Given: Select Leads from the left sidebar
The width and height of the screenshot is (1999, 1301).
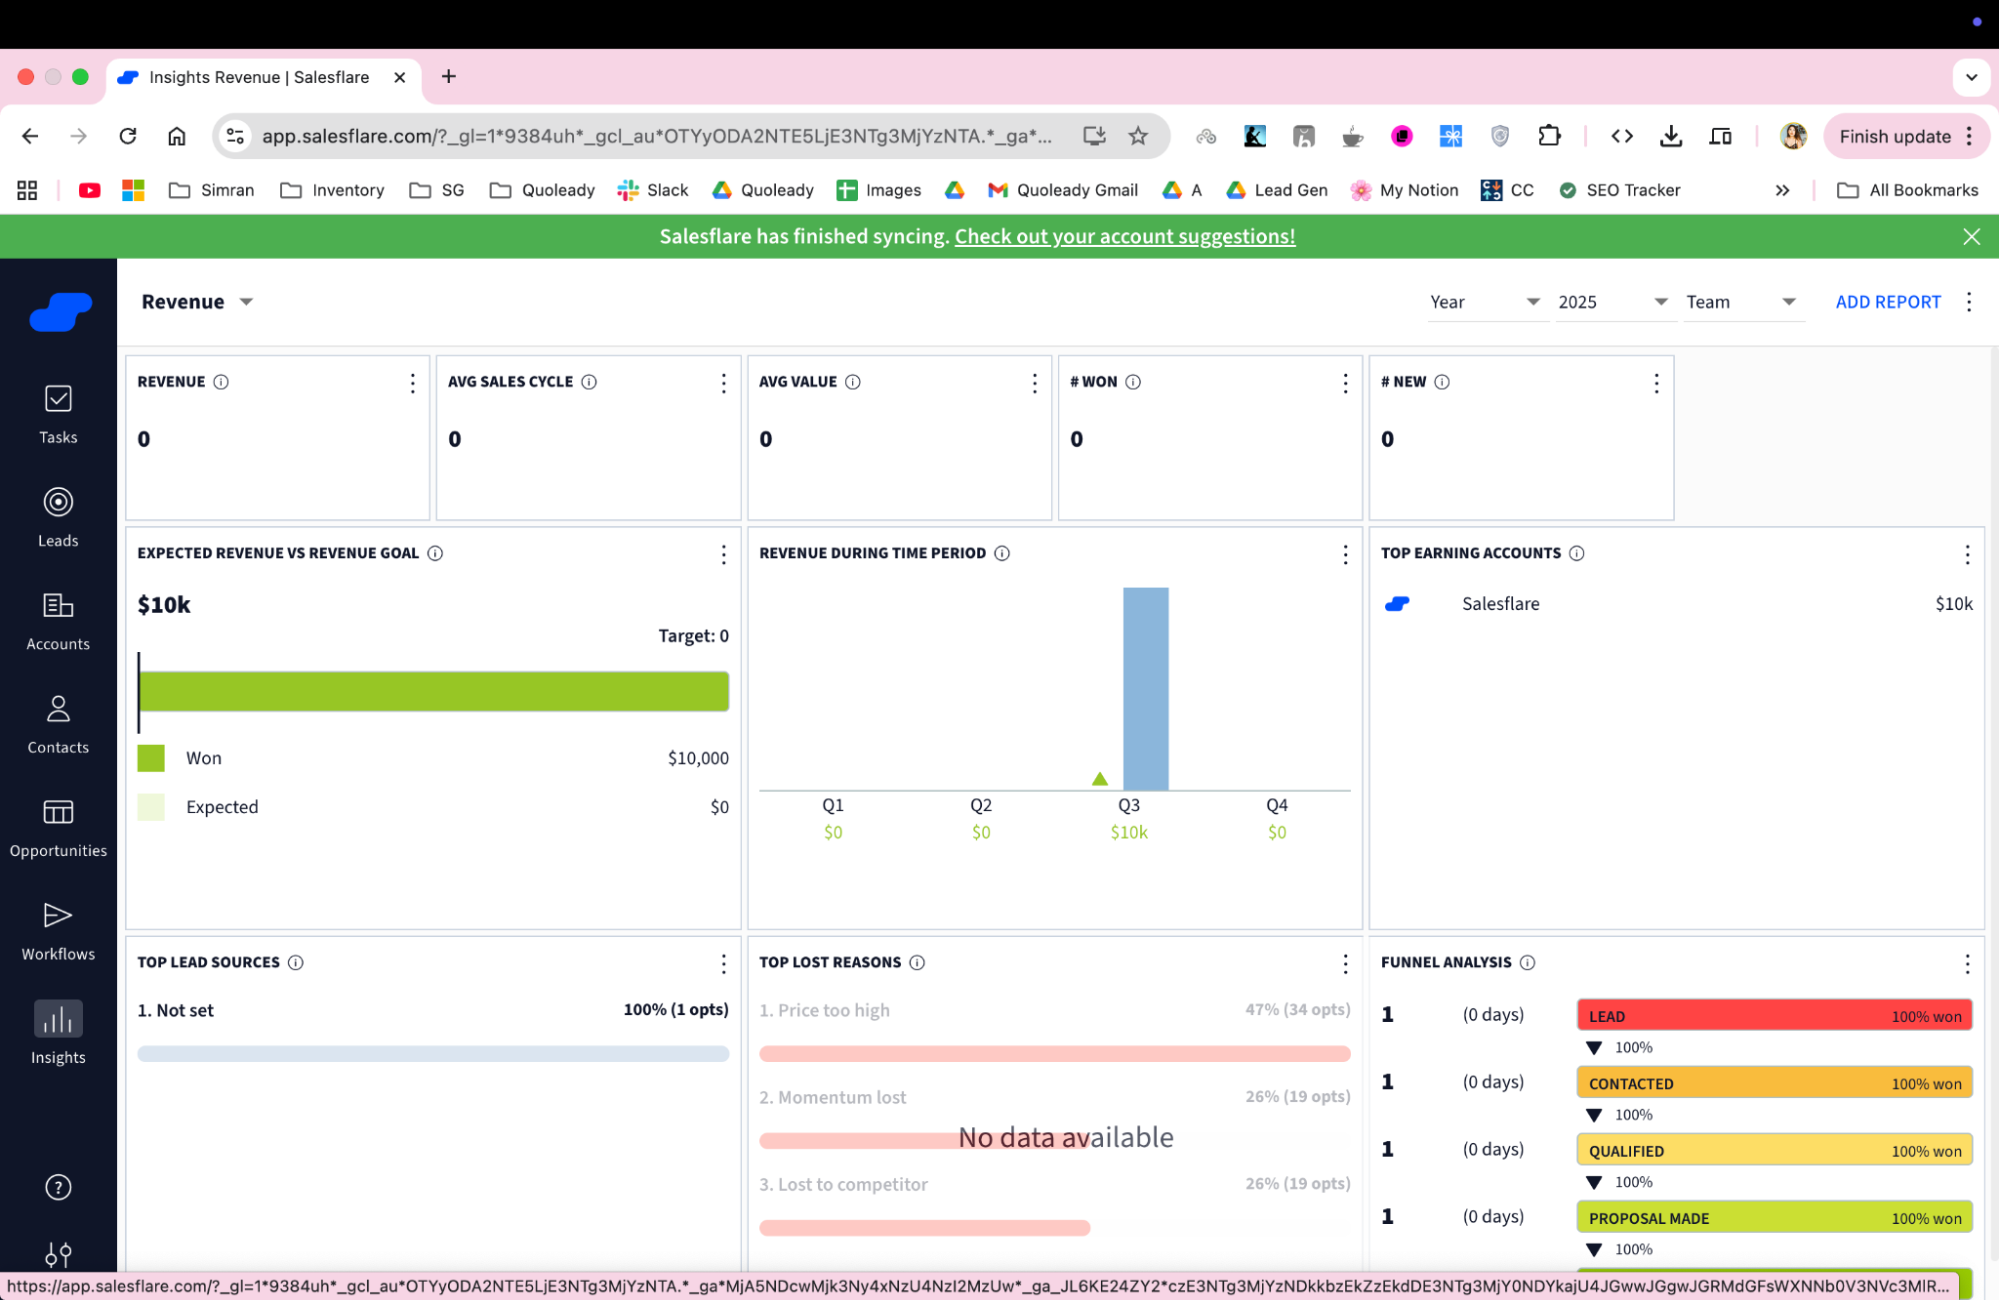Looking at the screenshot, I should click(57, 515).
